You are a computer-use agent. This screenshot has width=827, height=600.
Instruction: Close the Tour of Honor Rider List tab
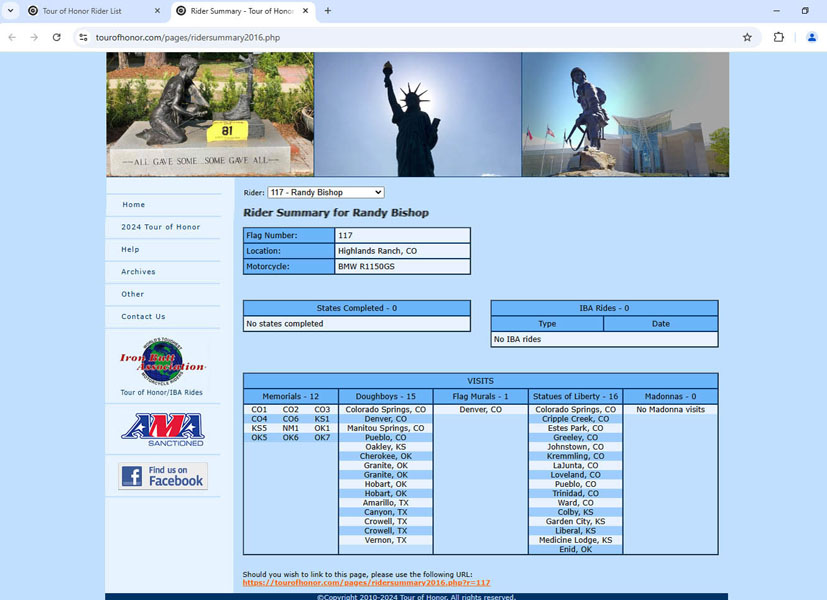157,11
